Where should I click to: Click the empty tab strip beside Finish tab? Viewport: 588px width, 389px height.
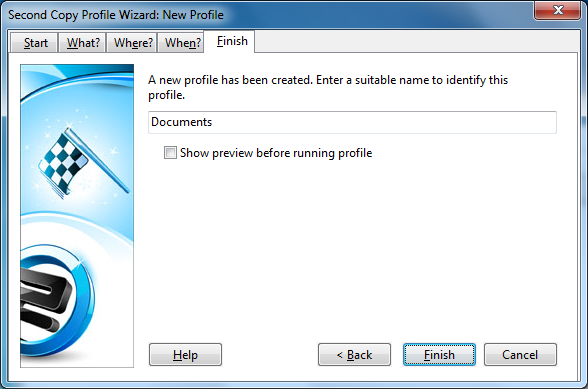pyautogui.click(x=416, y=41)
